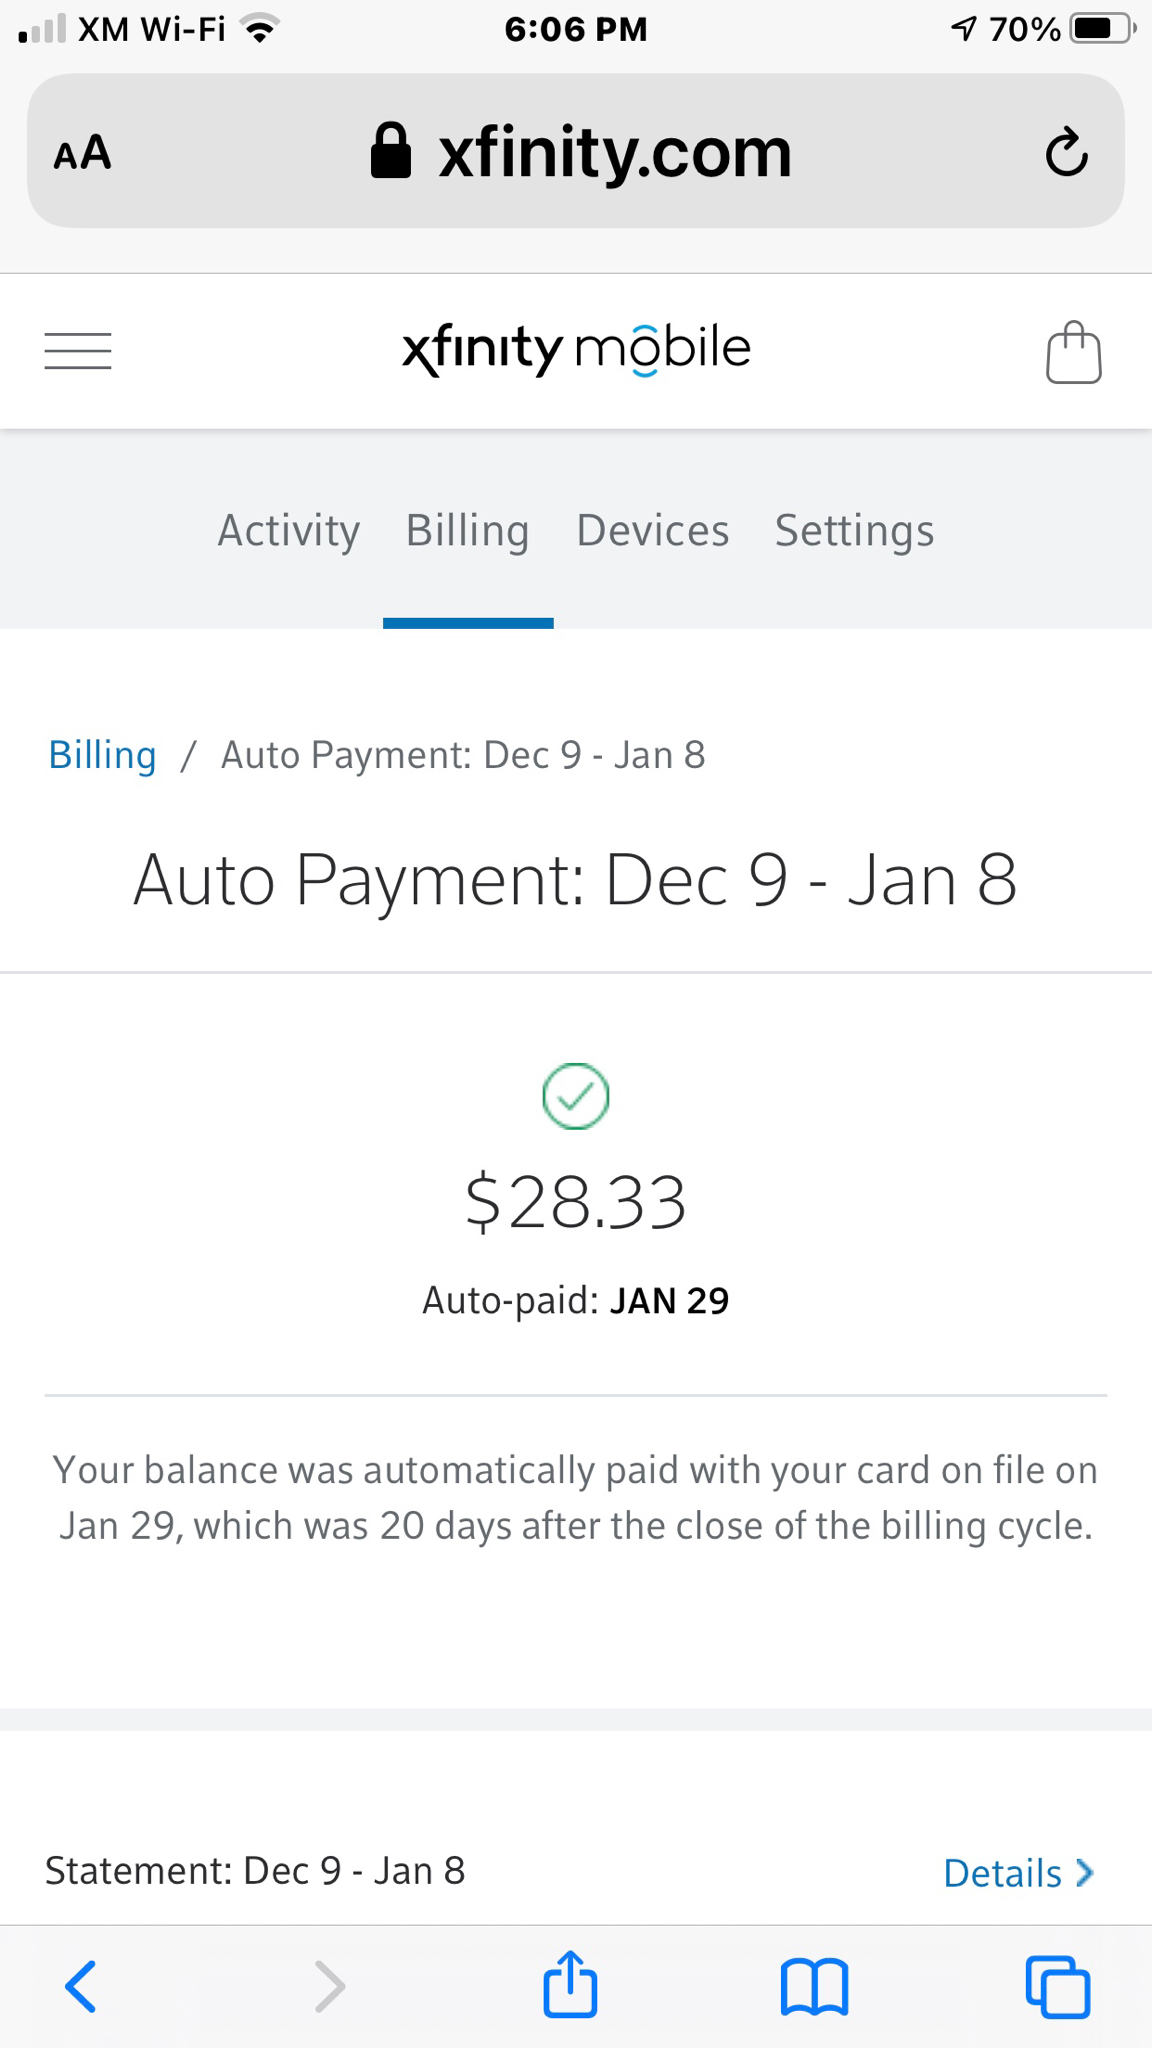Open the Safari share sheet
Screen dimensions: 1152x2048
[570, 1984]
